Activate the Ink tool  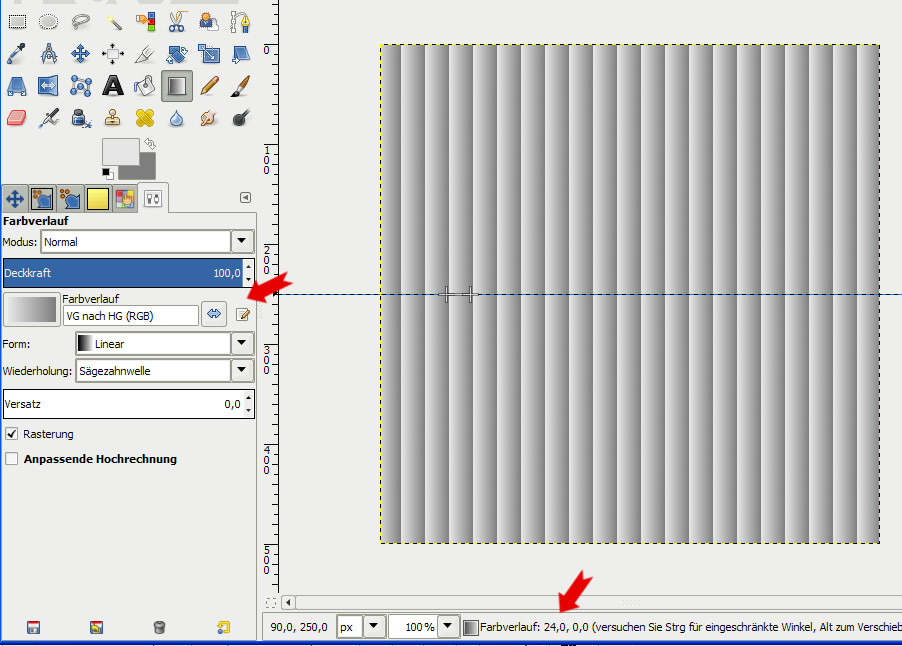click(81, 119)
